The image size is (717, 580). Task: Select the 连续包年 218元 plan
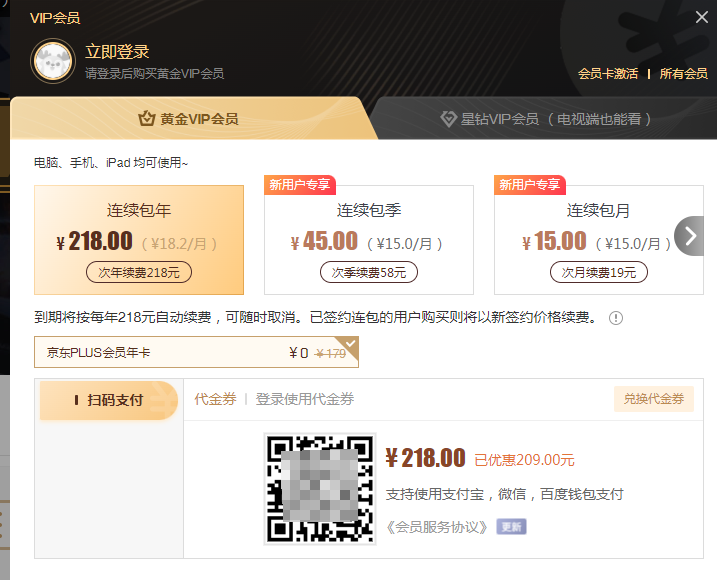point(139,240)
